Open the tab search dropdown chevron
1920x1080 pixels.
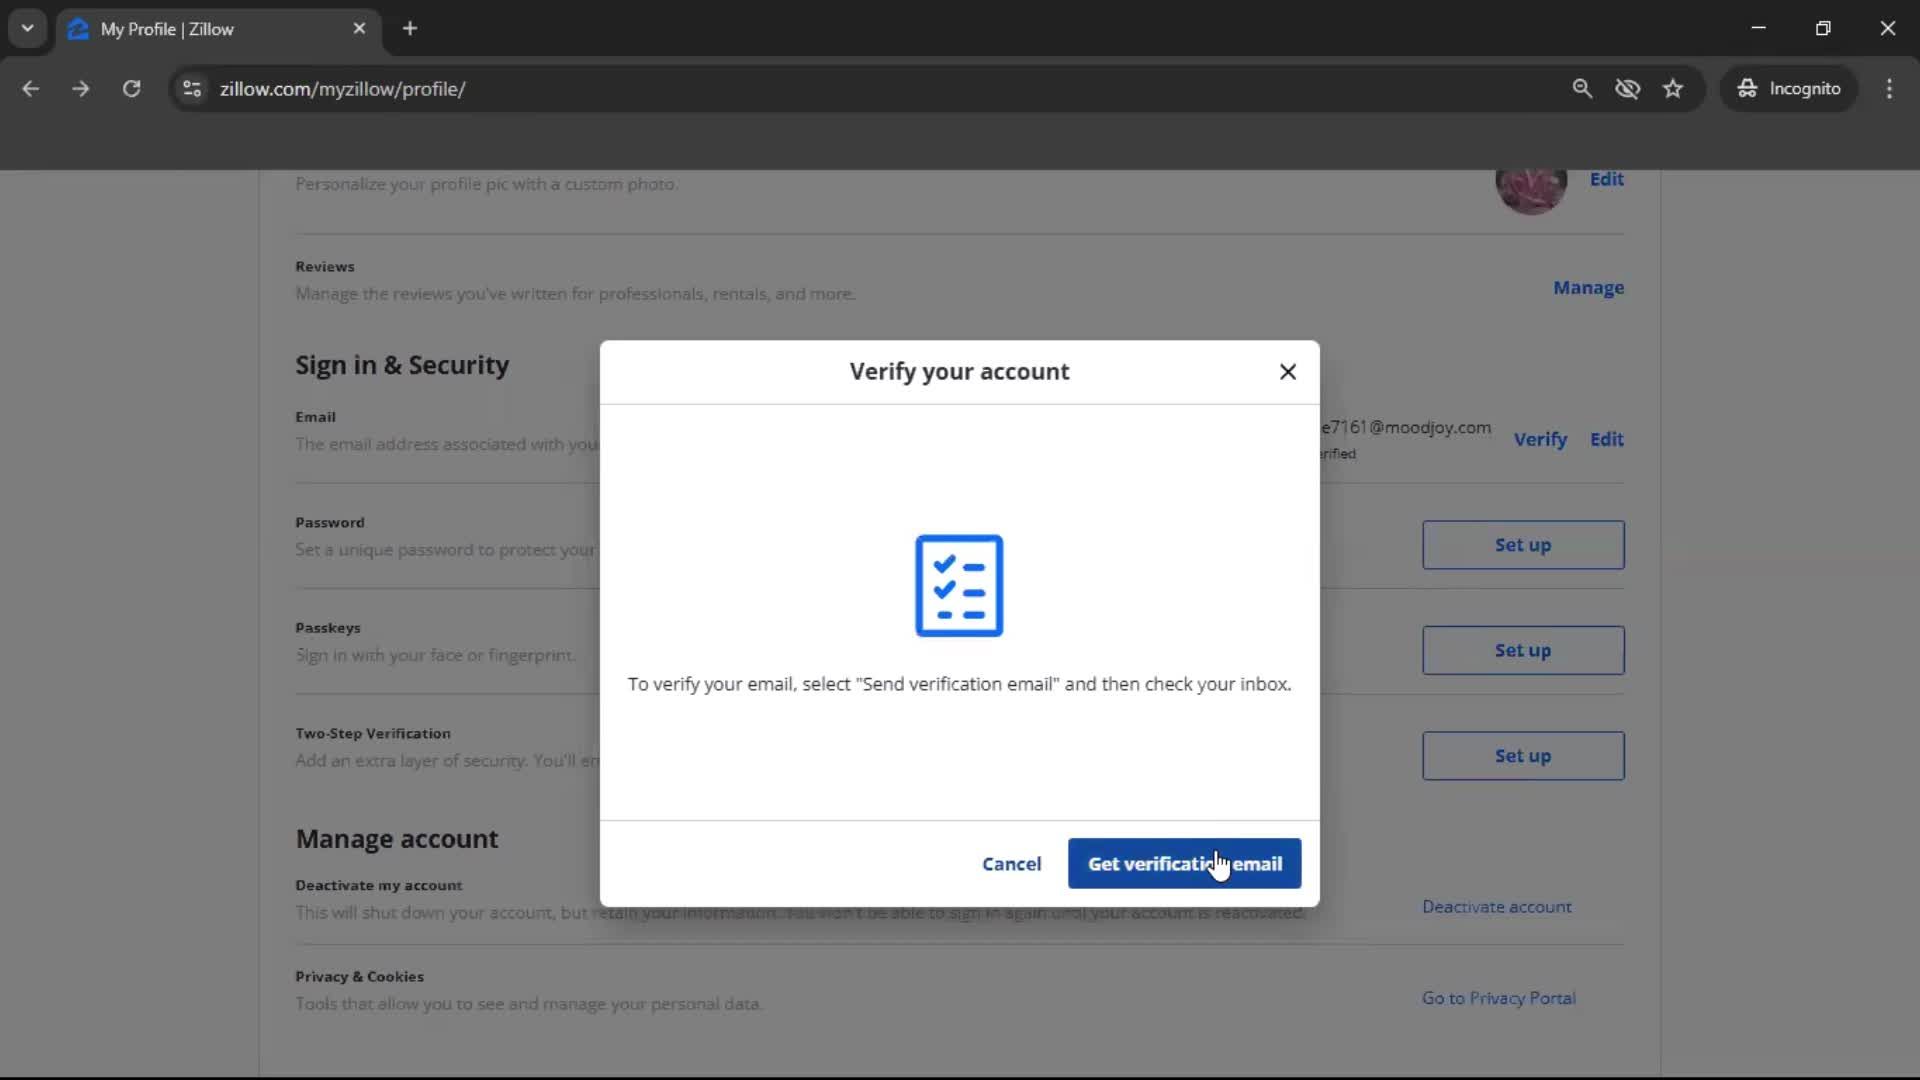click(x=27, y=28)
